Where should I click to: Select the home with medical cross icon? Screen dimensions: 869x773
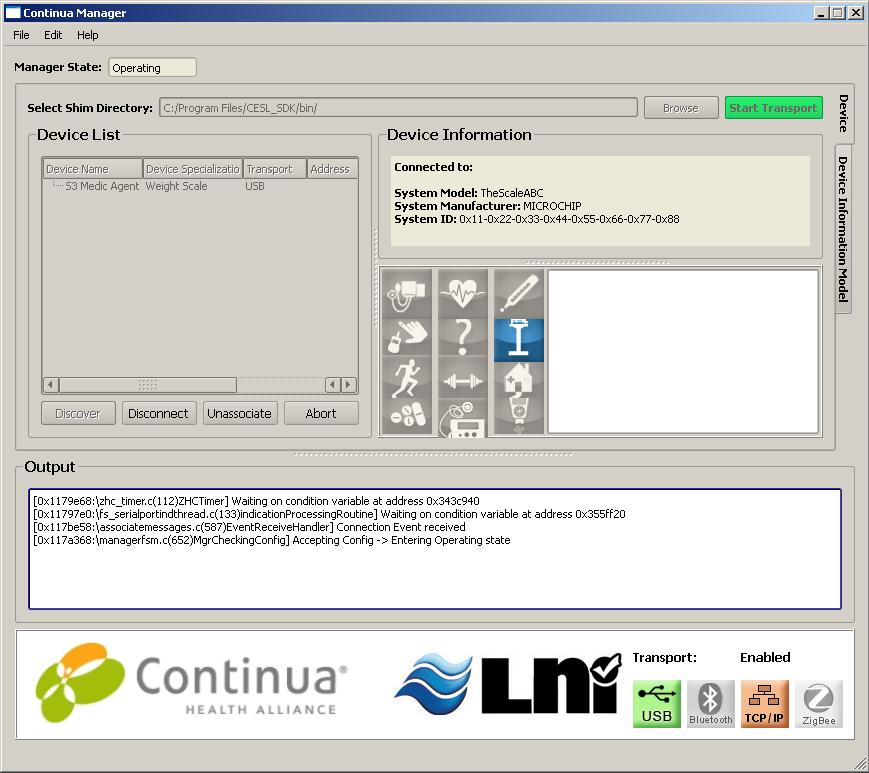[519, 378]
